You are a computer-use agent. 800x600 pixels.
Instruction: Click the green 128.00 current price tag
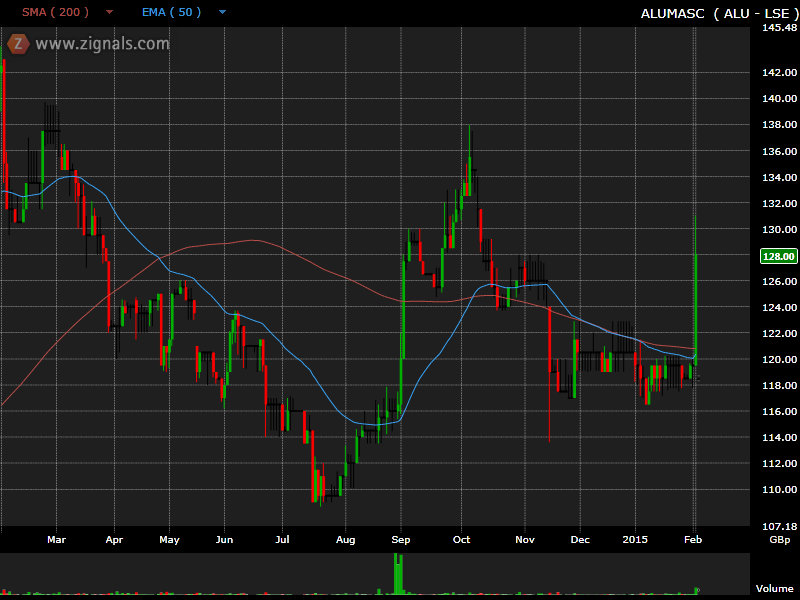tap(777, 256)
